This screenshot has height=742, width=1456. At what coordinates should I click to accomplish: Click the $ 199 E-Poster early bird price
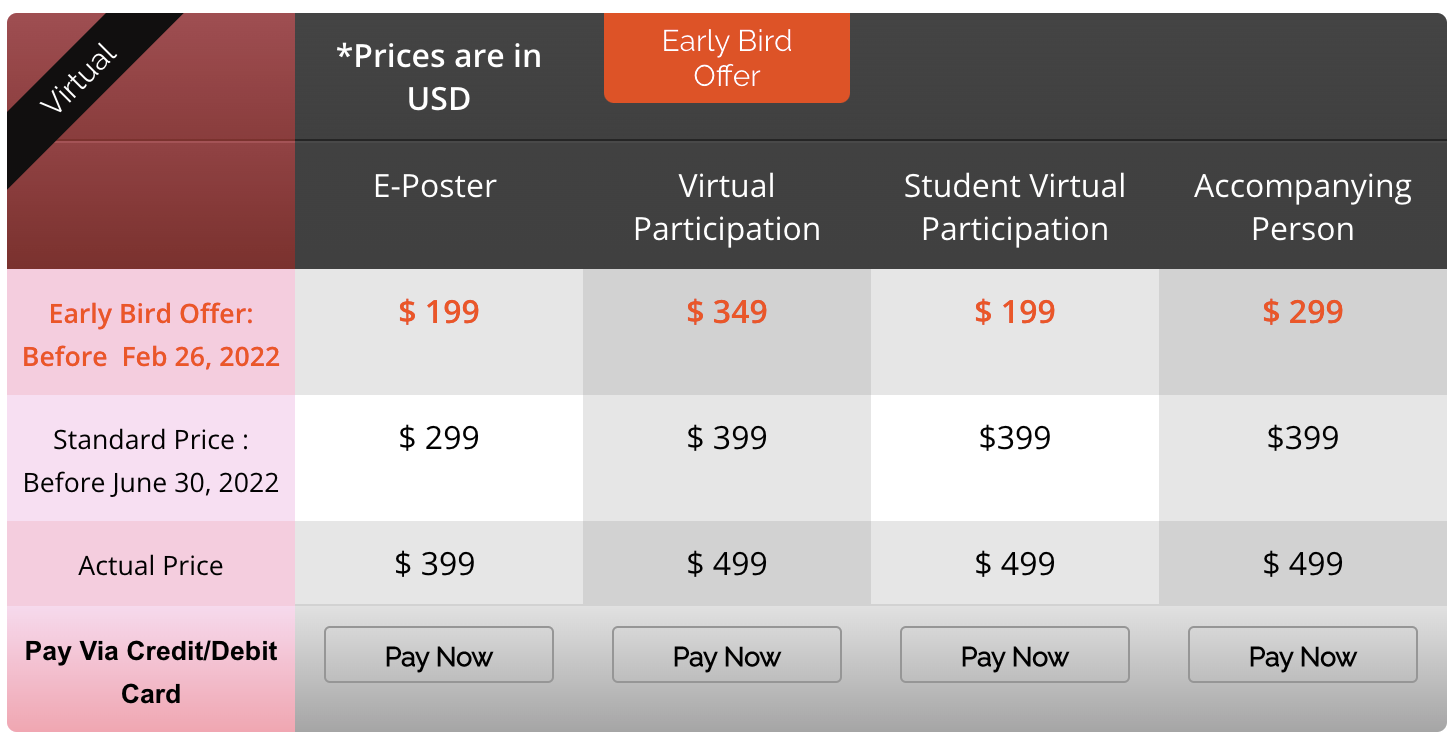(x=439, y=312)
